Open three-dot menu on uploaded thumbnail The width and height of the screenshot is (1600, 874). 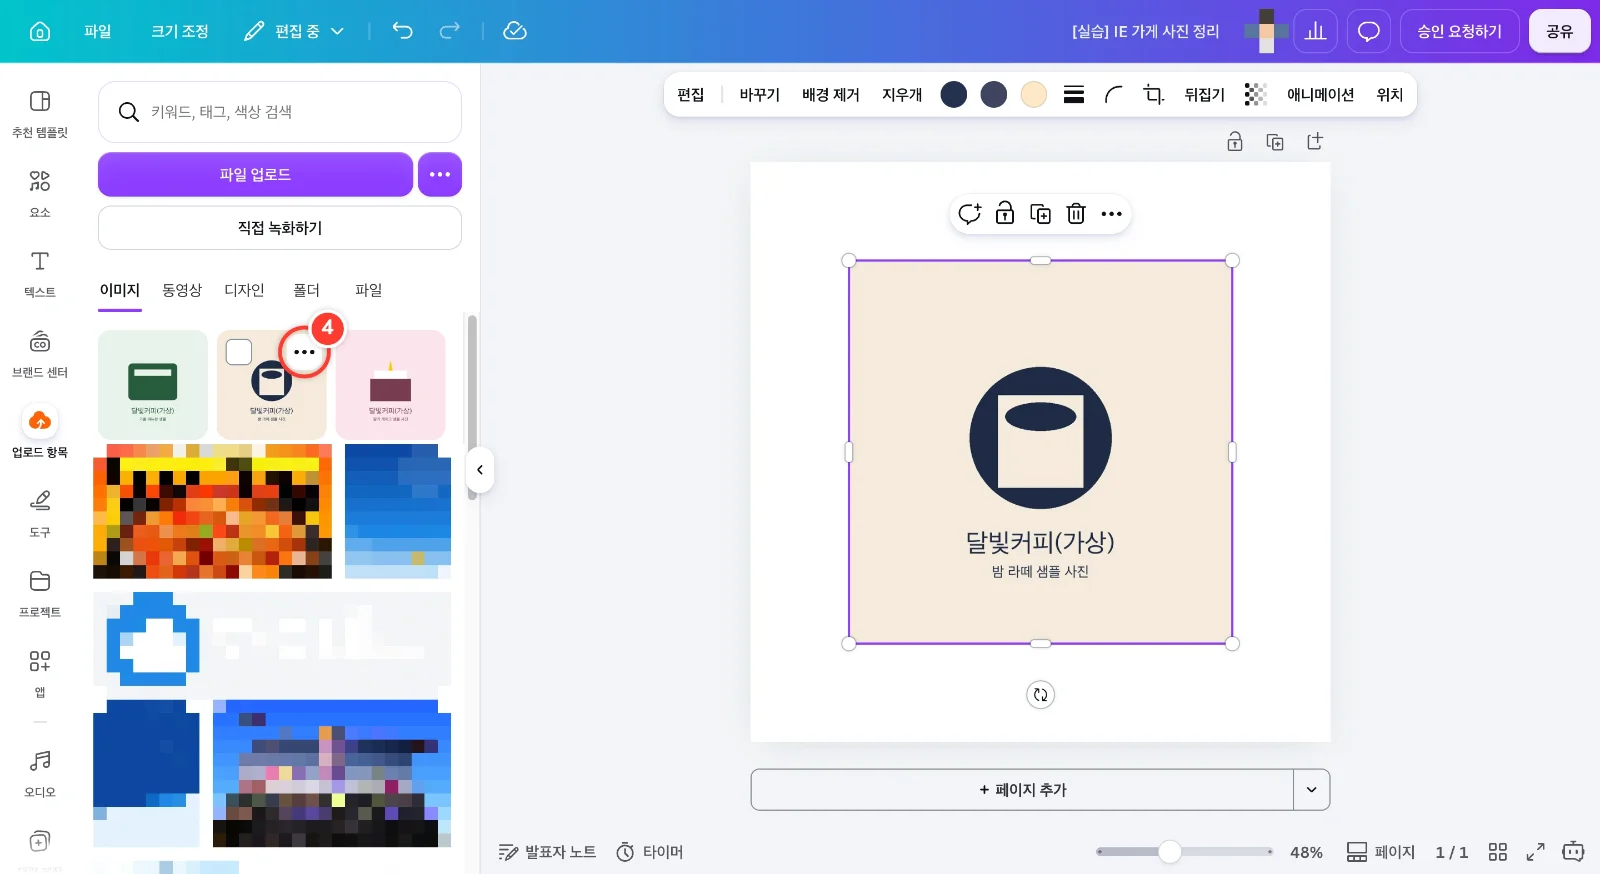tap(305, 352)
